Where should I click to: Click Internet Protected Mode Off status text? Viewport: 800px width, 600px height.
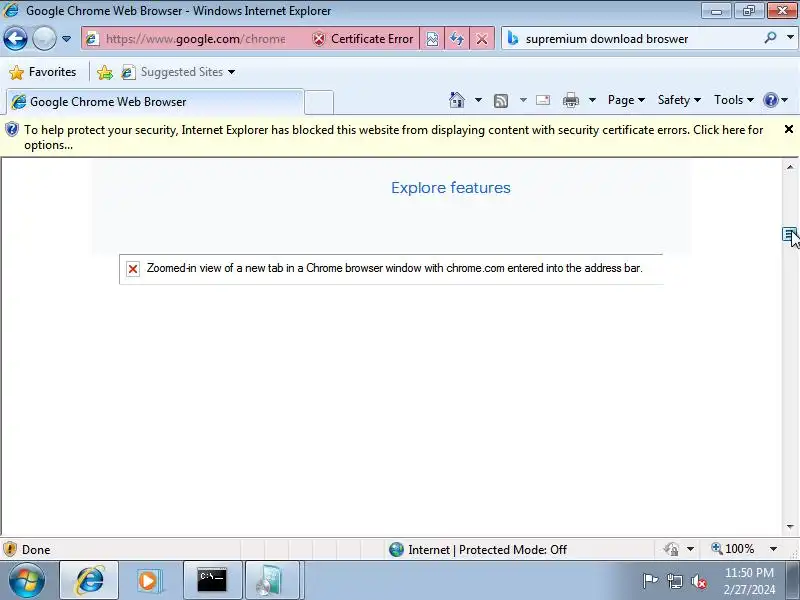pyautogui.click(x=487, y=549)
